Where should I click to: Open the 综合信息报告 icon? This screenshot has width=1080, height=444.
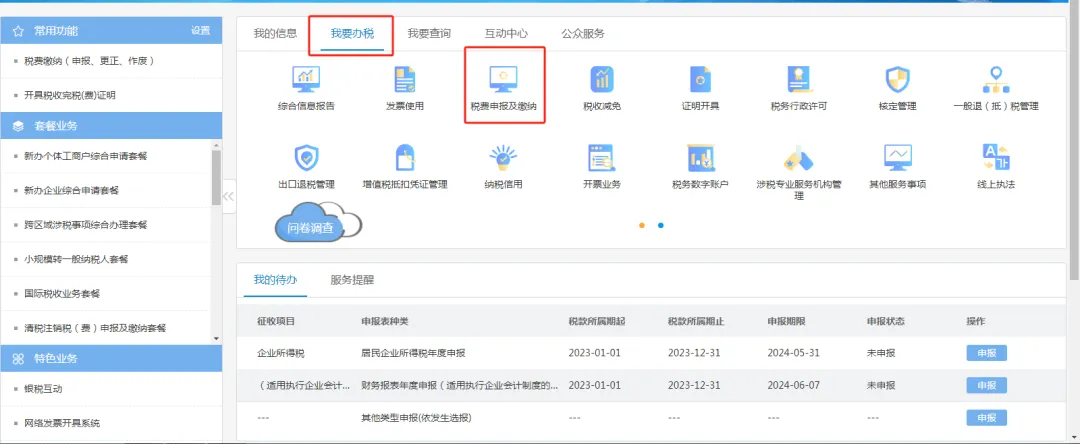coord(306,80)
